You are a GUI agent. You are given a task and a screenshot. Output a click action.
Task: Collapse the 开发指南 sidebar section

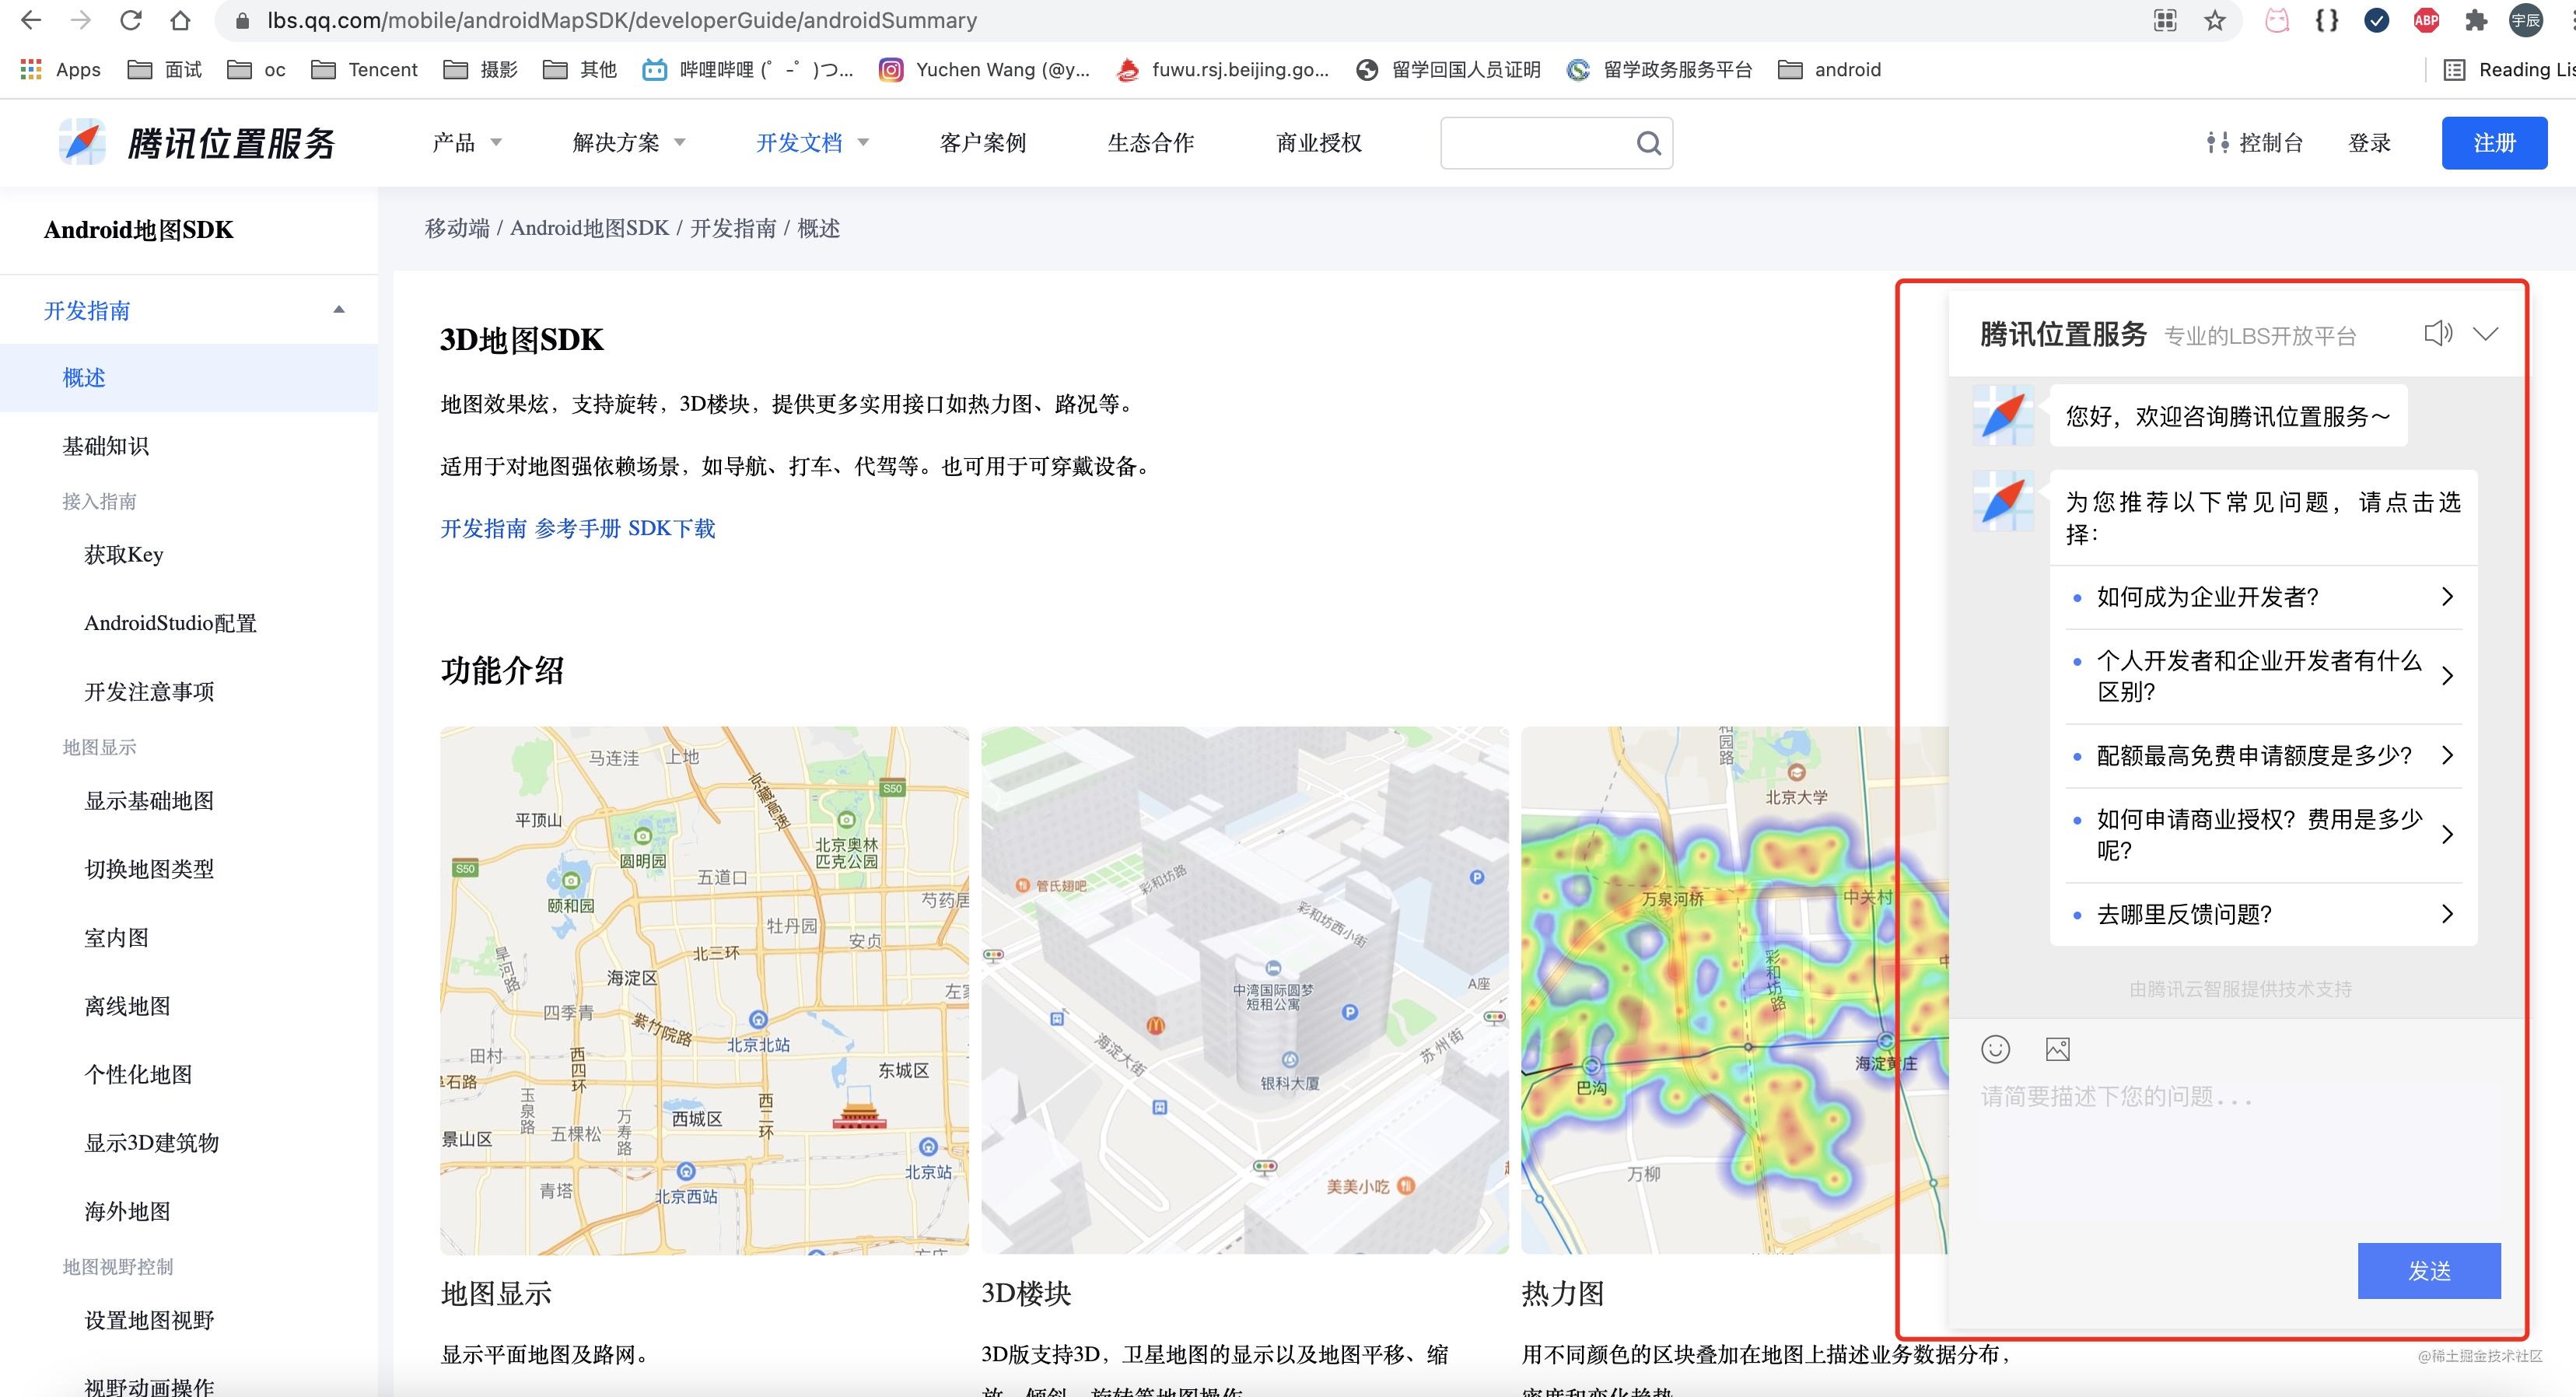(339, 310)
